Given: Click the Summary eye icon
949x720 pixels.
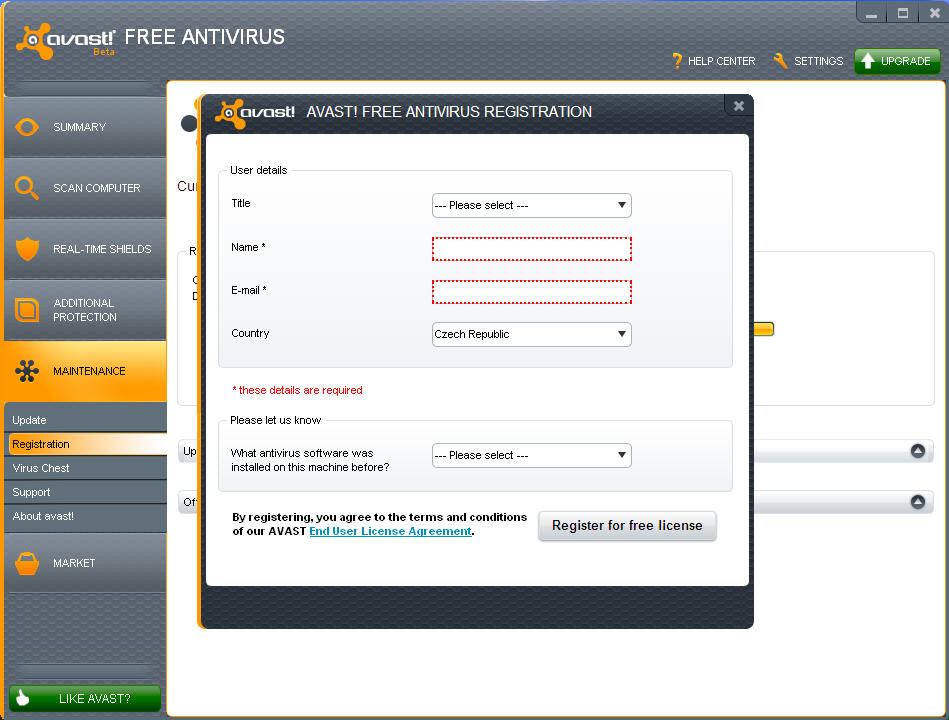Looking at the screenshot, I should coord(27,127).
